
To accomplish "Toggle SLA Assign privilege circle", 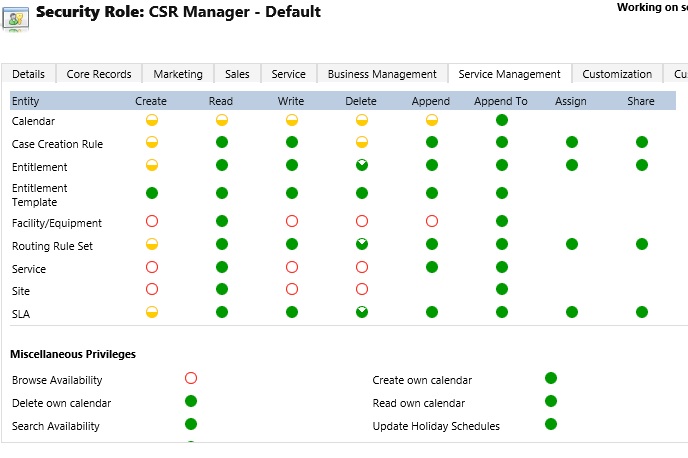I will click(x=572, y=312).
